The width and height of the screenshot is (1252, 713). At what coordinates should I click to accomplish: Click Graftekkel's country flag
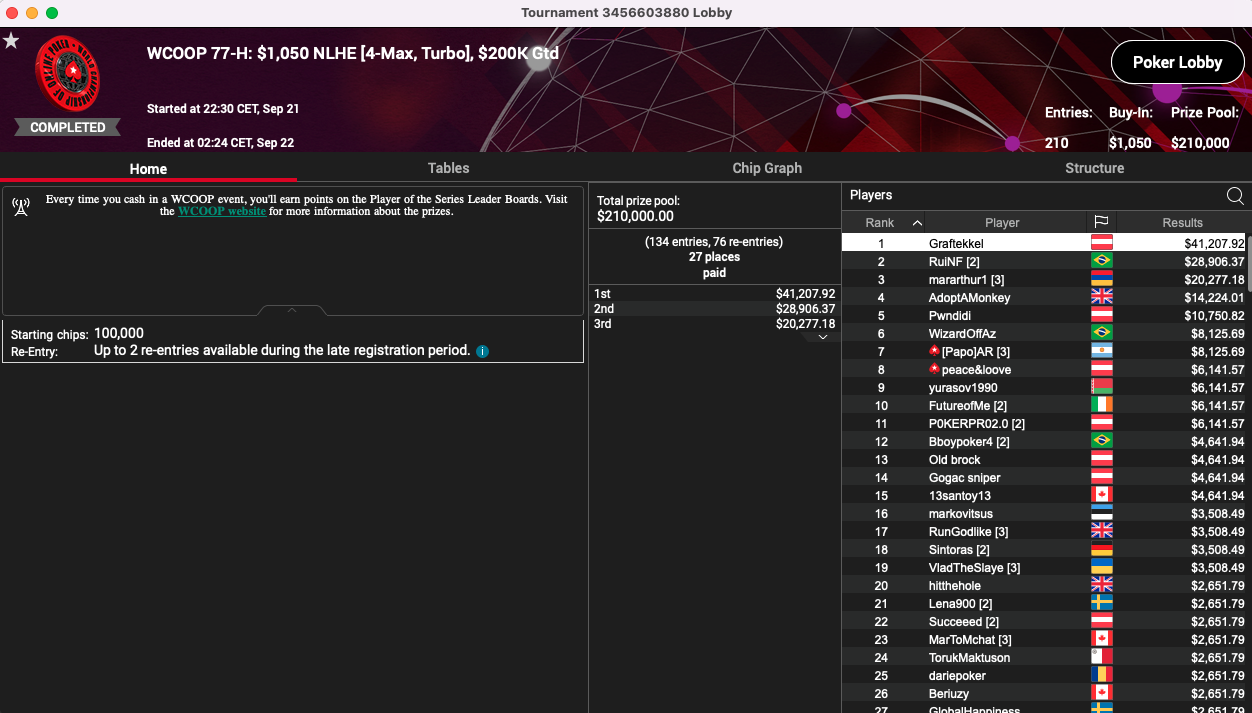point(1101,243)
